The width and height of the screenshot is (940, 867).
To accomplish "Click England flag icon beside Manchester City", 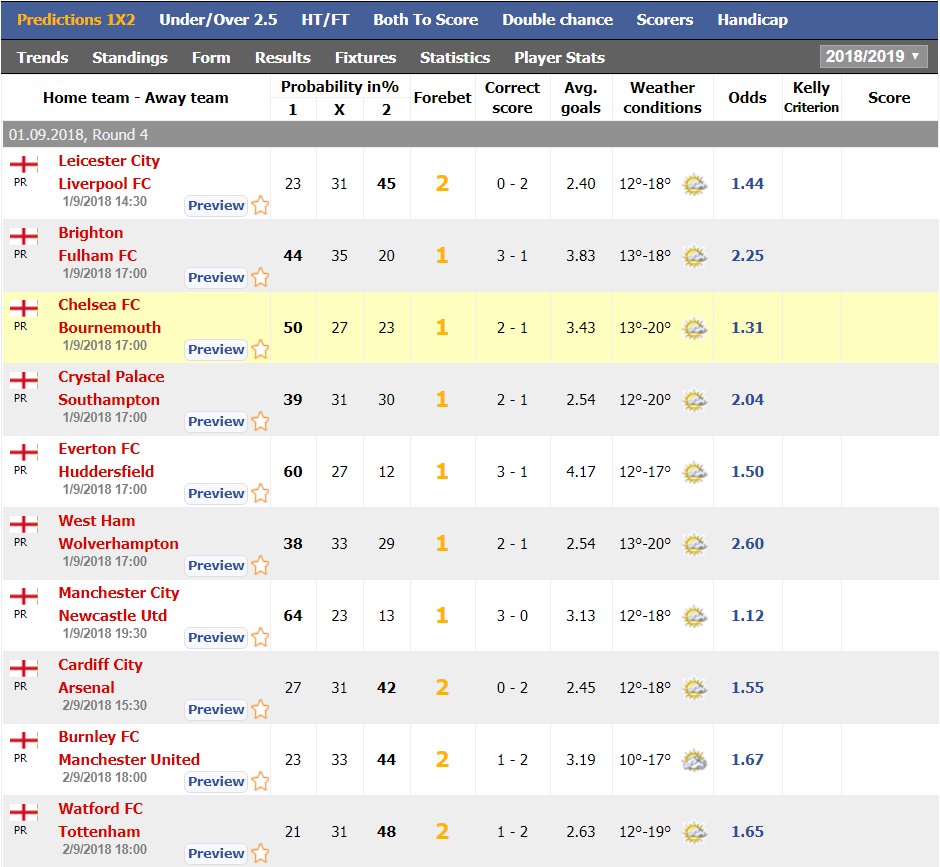I will coord(24,596).
